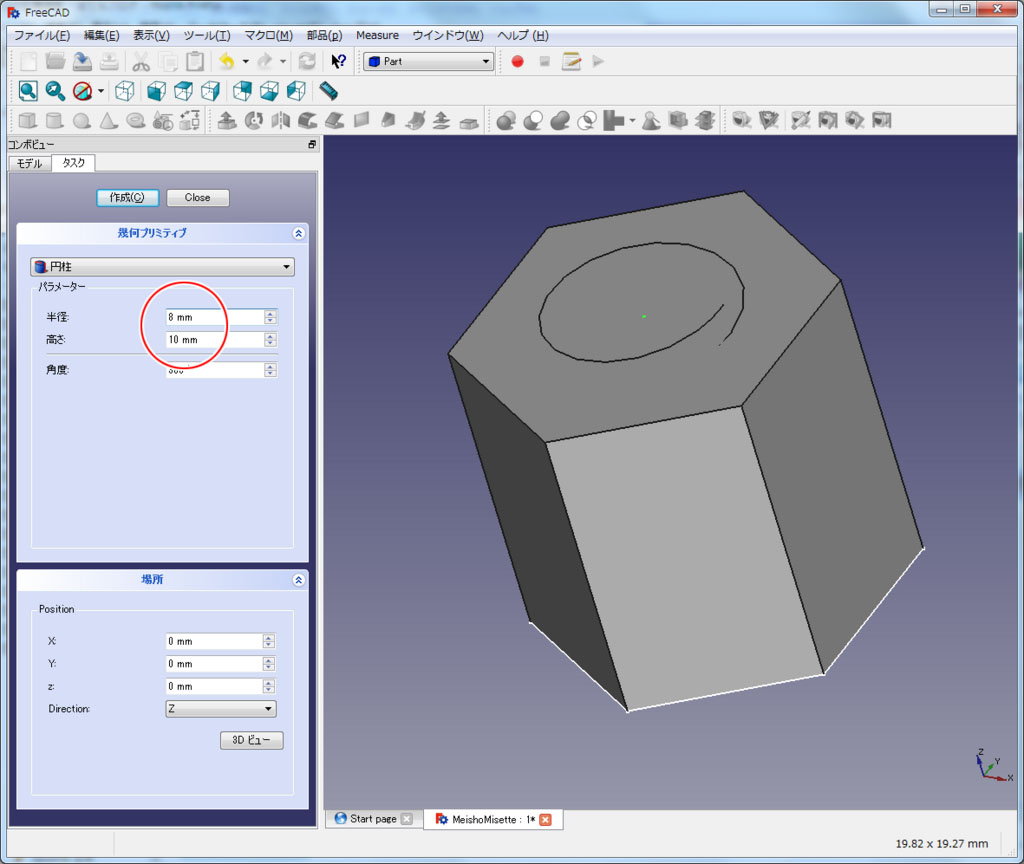Image resolution: width=1024 pixels, height=864 pixels.
Task: Click the yellow Undo arrow
Action: coord(227,61)
